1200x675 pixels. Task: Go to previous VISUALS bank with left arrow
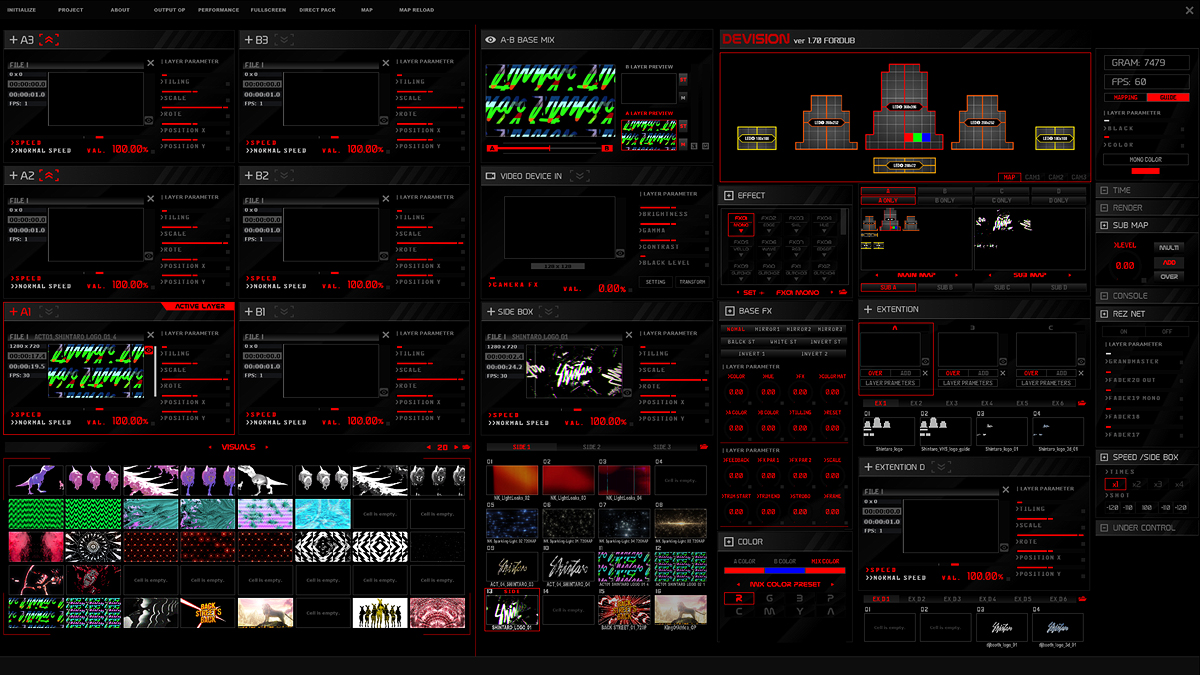click(x=210, y=447)
